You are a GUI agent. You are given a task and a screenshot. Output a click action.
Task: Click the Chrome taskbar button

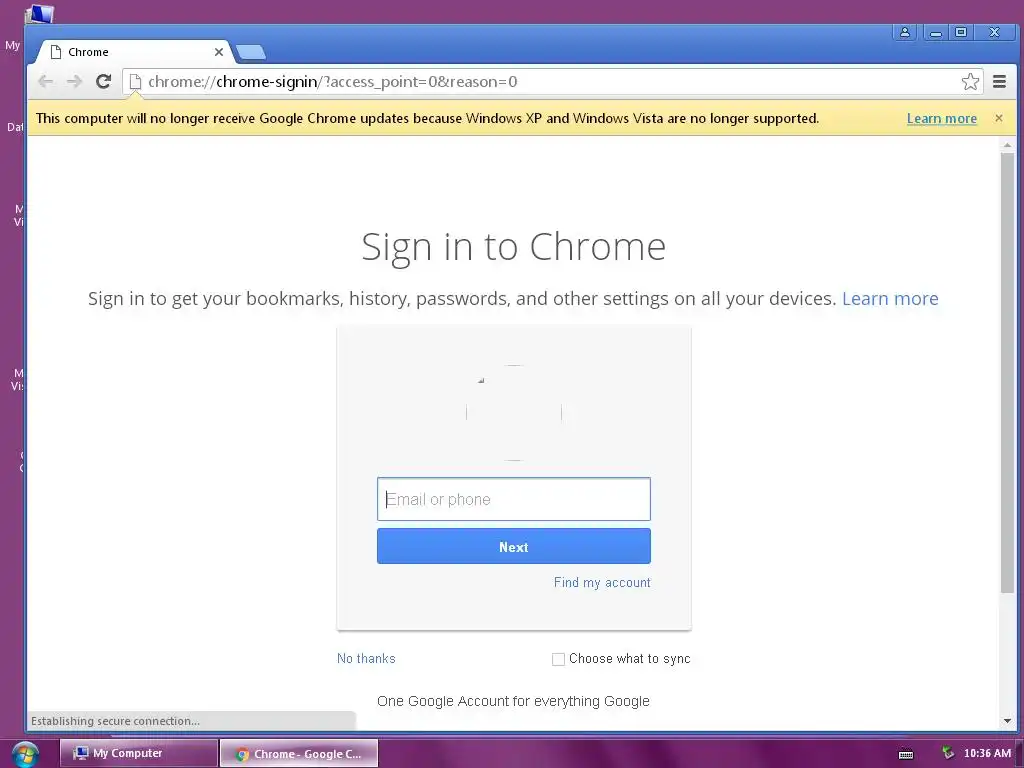[298, 754]
